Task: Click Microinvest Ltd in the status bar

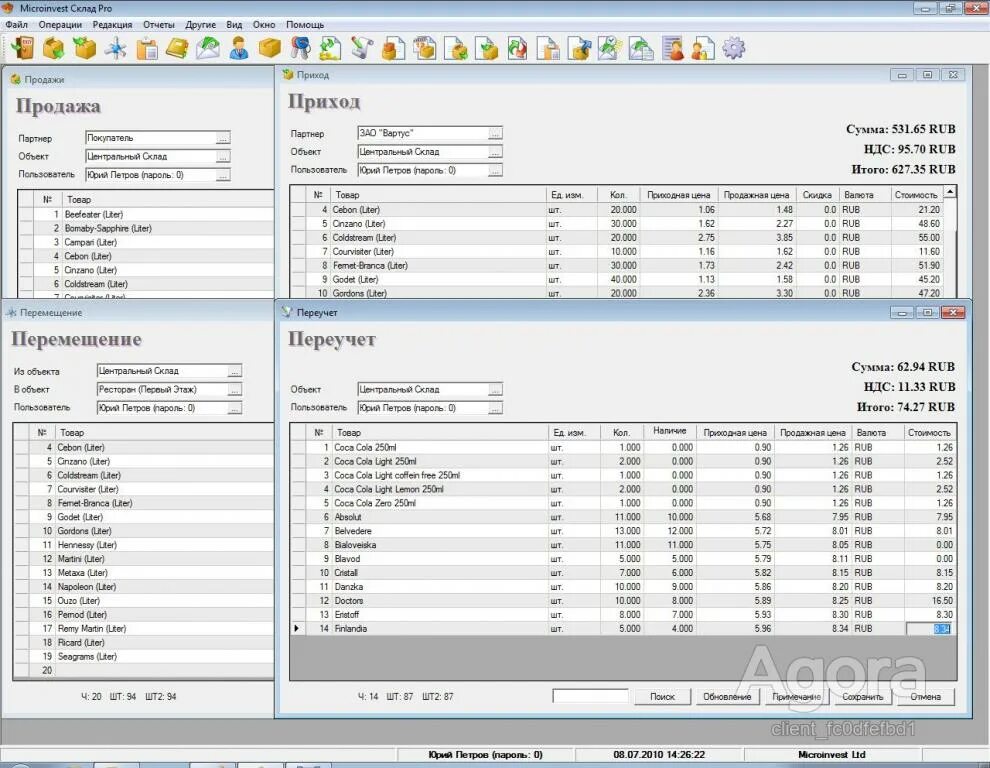Action: [832, 754]
